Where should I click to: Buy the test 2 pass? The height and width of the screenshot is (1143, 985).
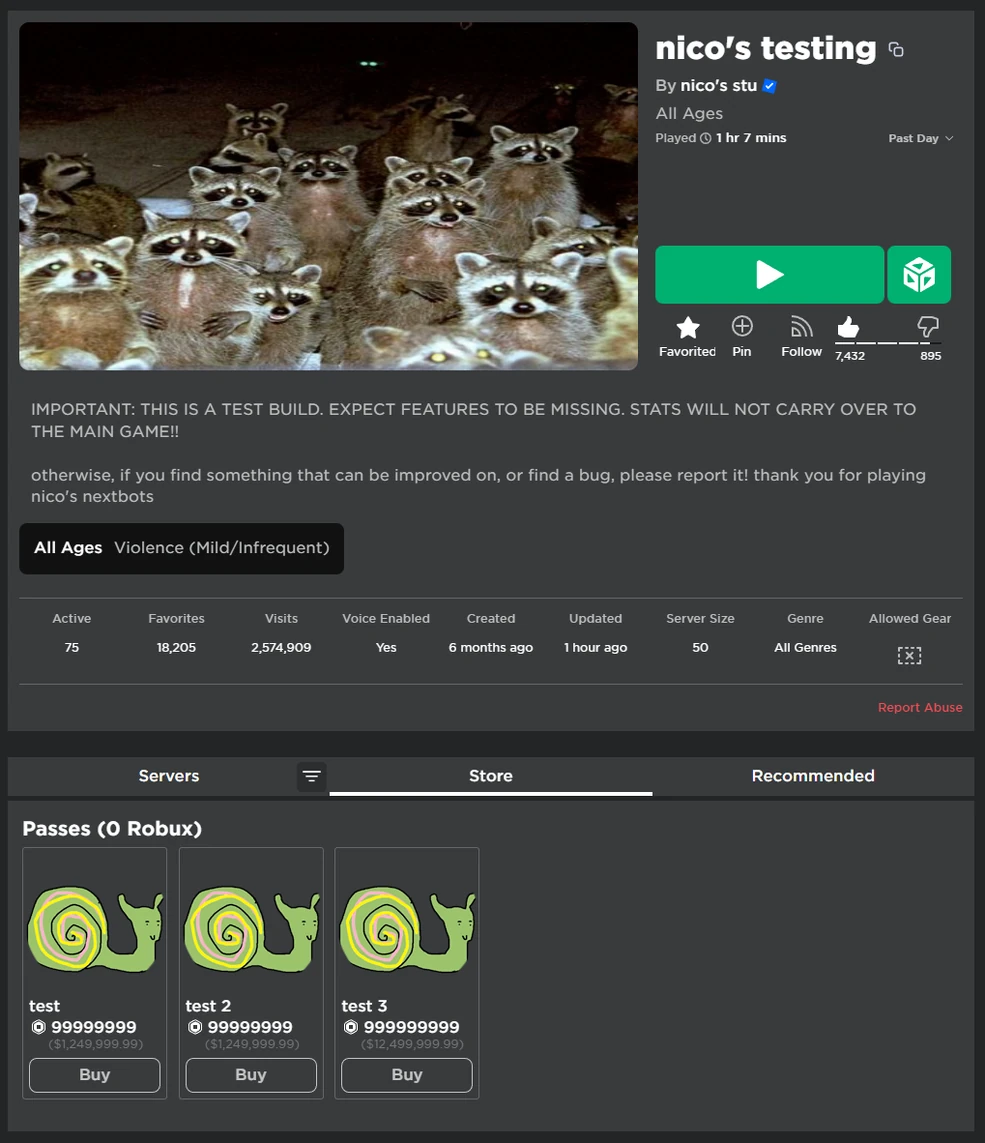[251, 1075]
